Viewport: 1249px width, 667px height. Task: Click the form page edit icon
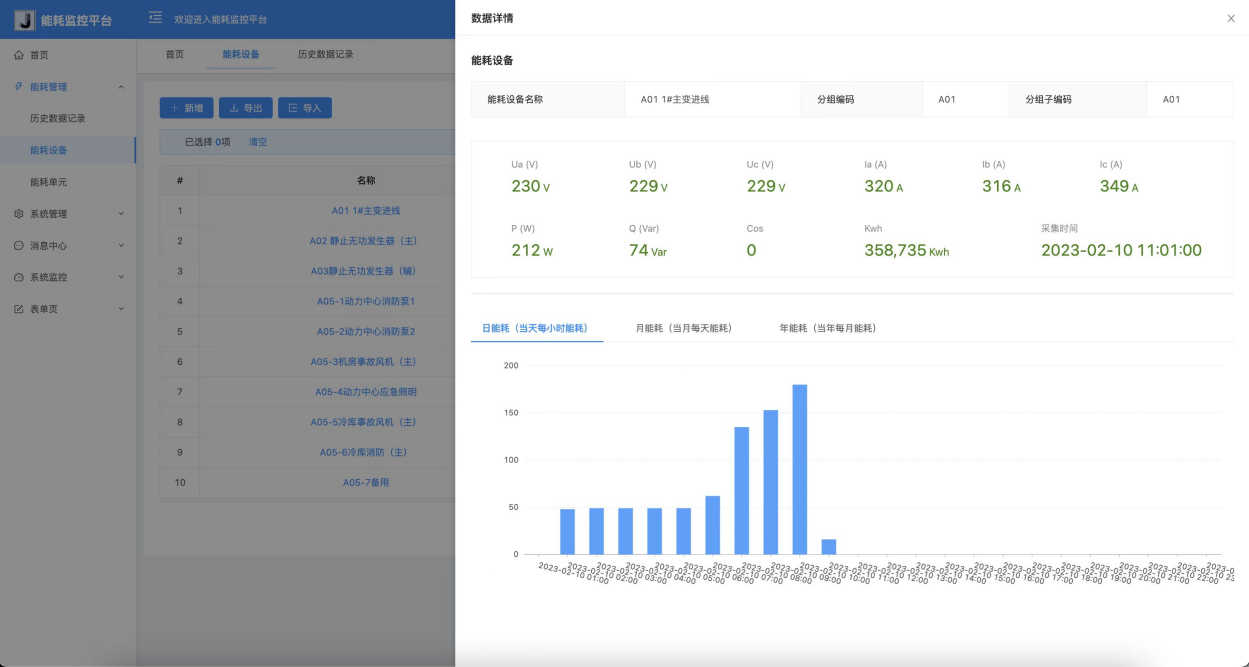pyautogui.click(x=19, y=309)
